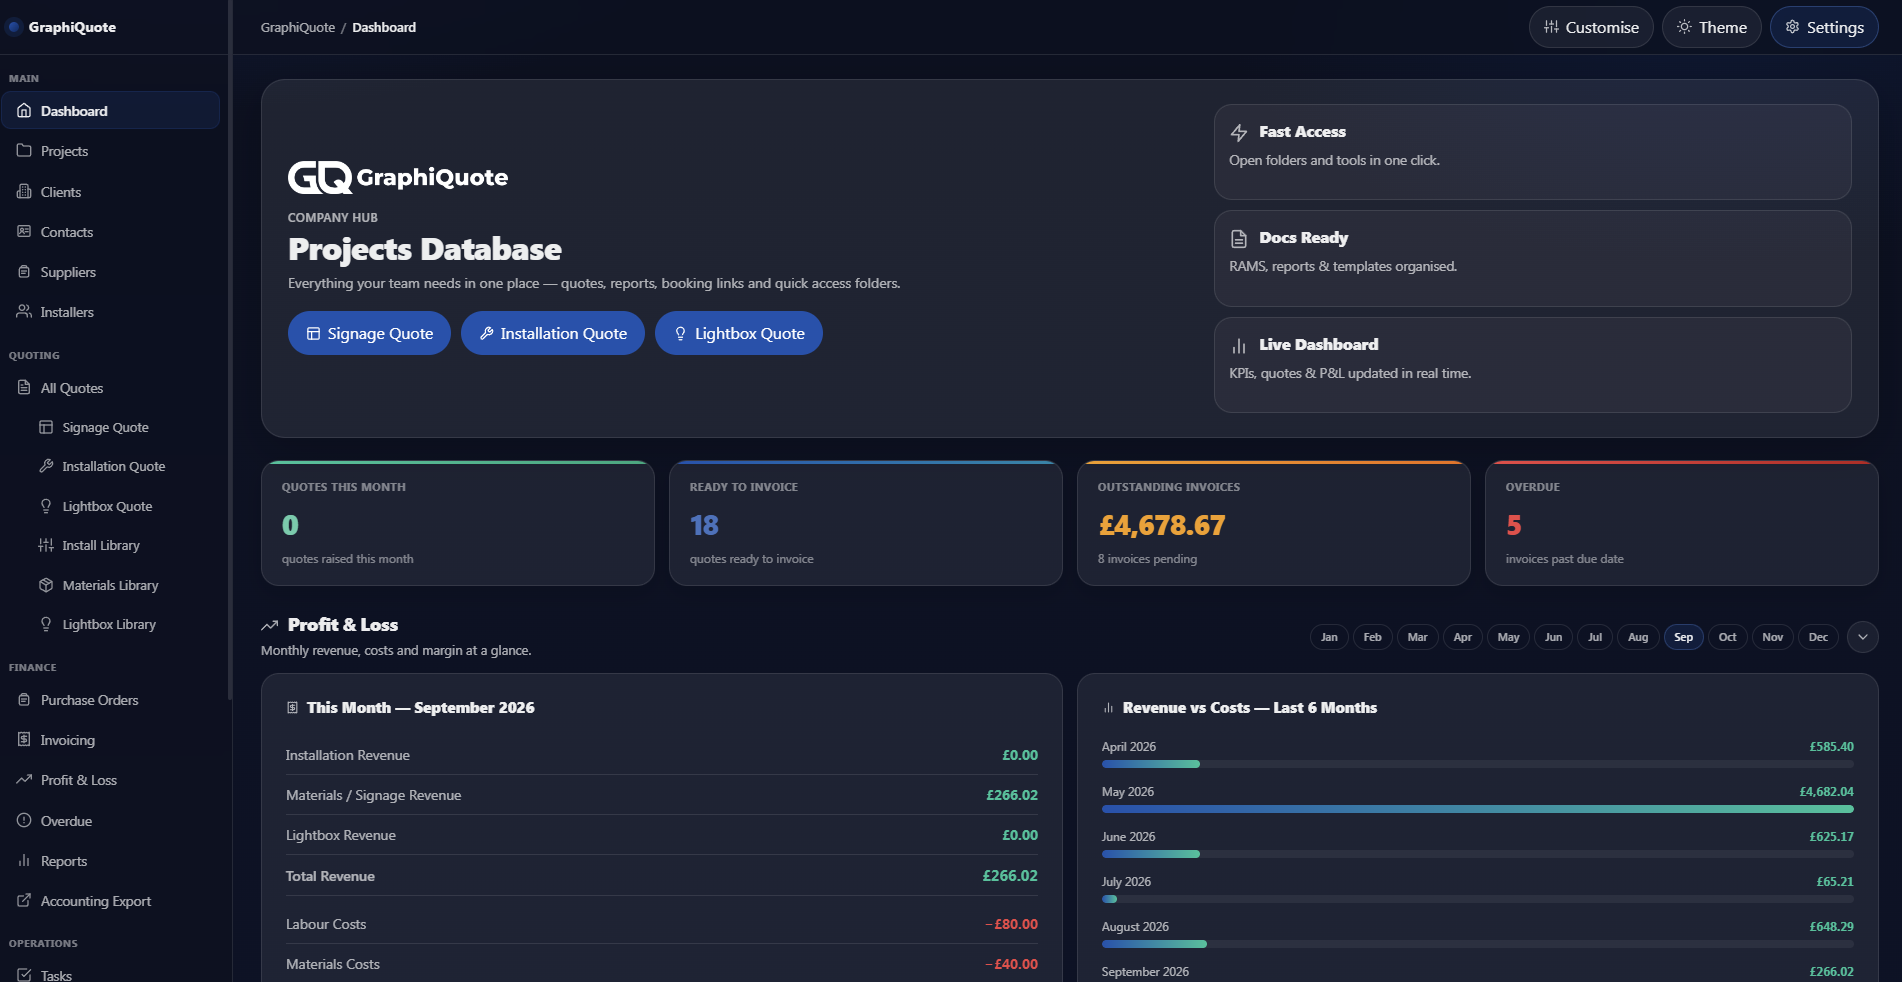Click the Contacts card icon in sidebar
1902x982 pixels.
(x=24, y=232)
